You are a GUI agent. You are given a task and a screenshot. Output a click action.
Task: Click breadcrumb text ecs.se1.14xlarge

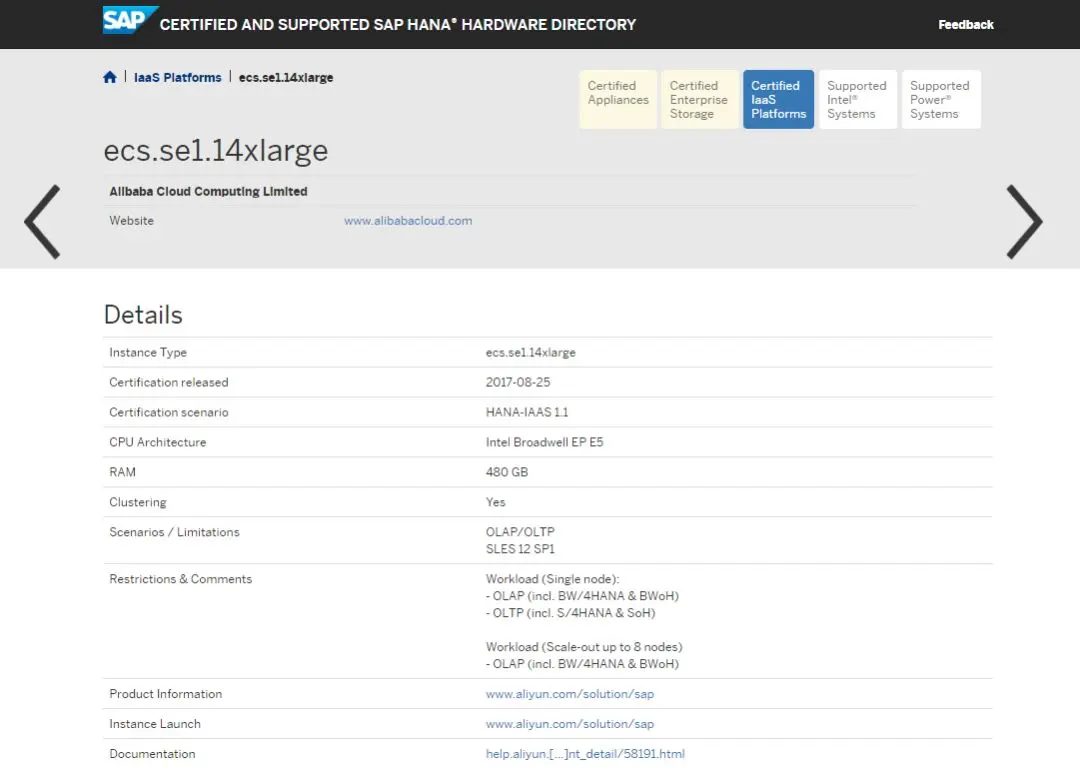click(286, 77)
